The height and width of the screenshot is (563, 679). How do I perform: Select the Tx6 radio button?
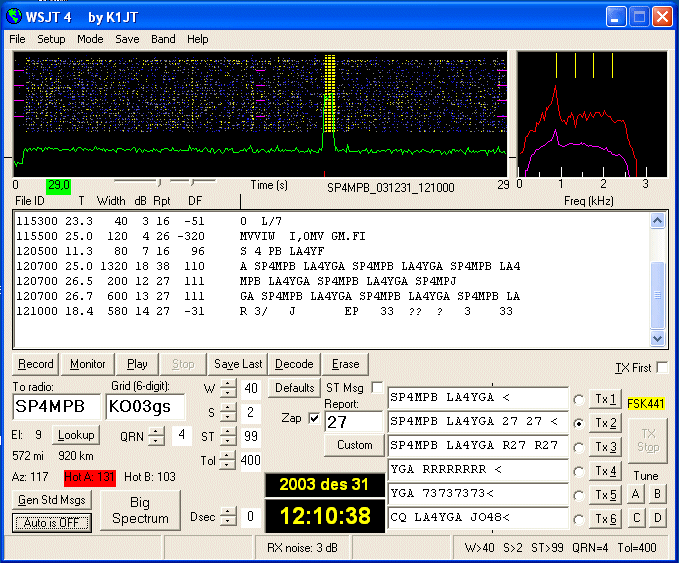579,519
